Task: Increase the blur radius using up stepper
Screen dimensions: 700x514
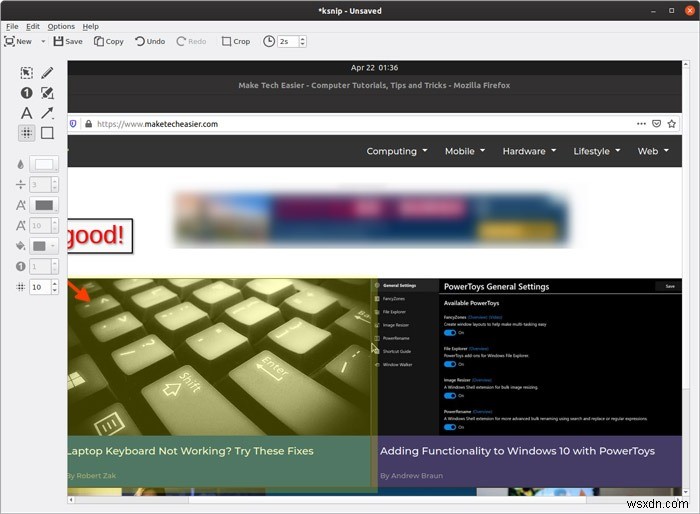Action: click(x=54, y=284)
